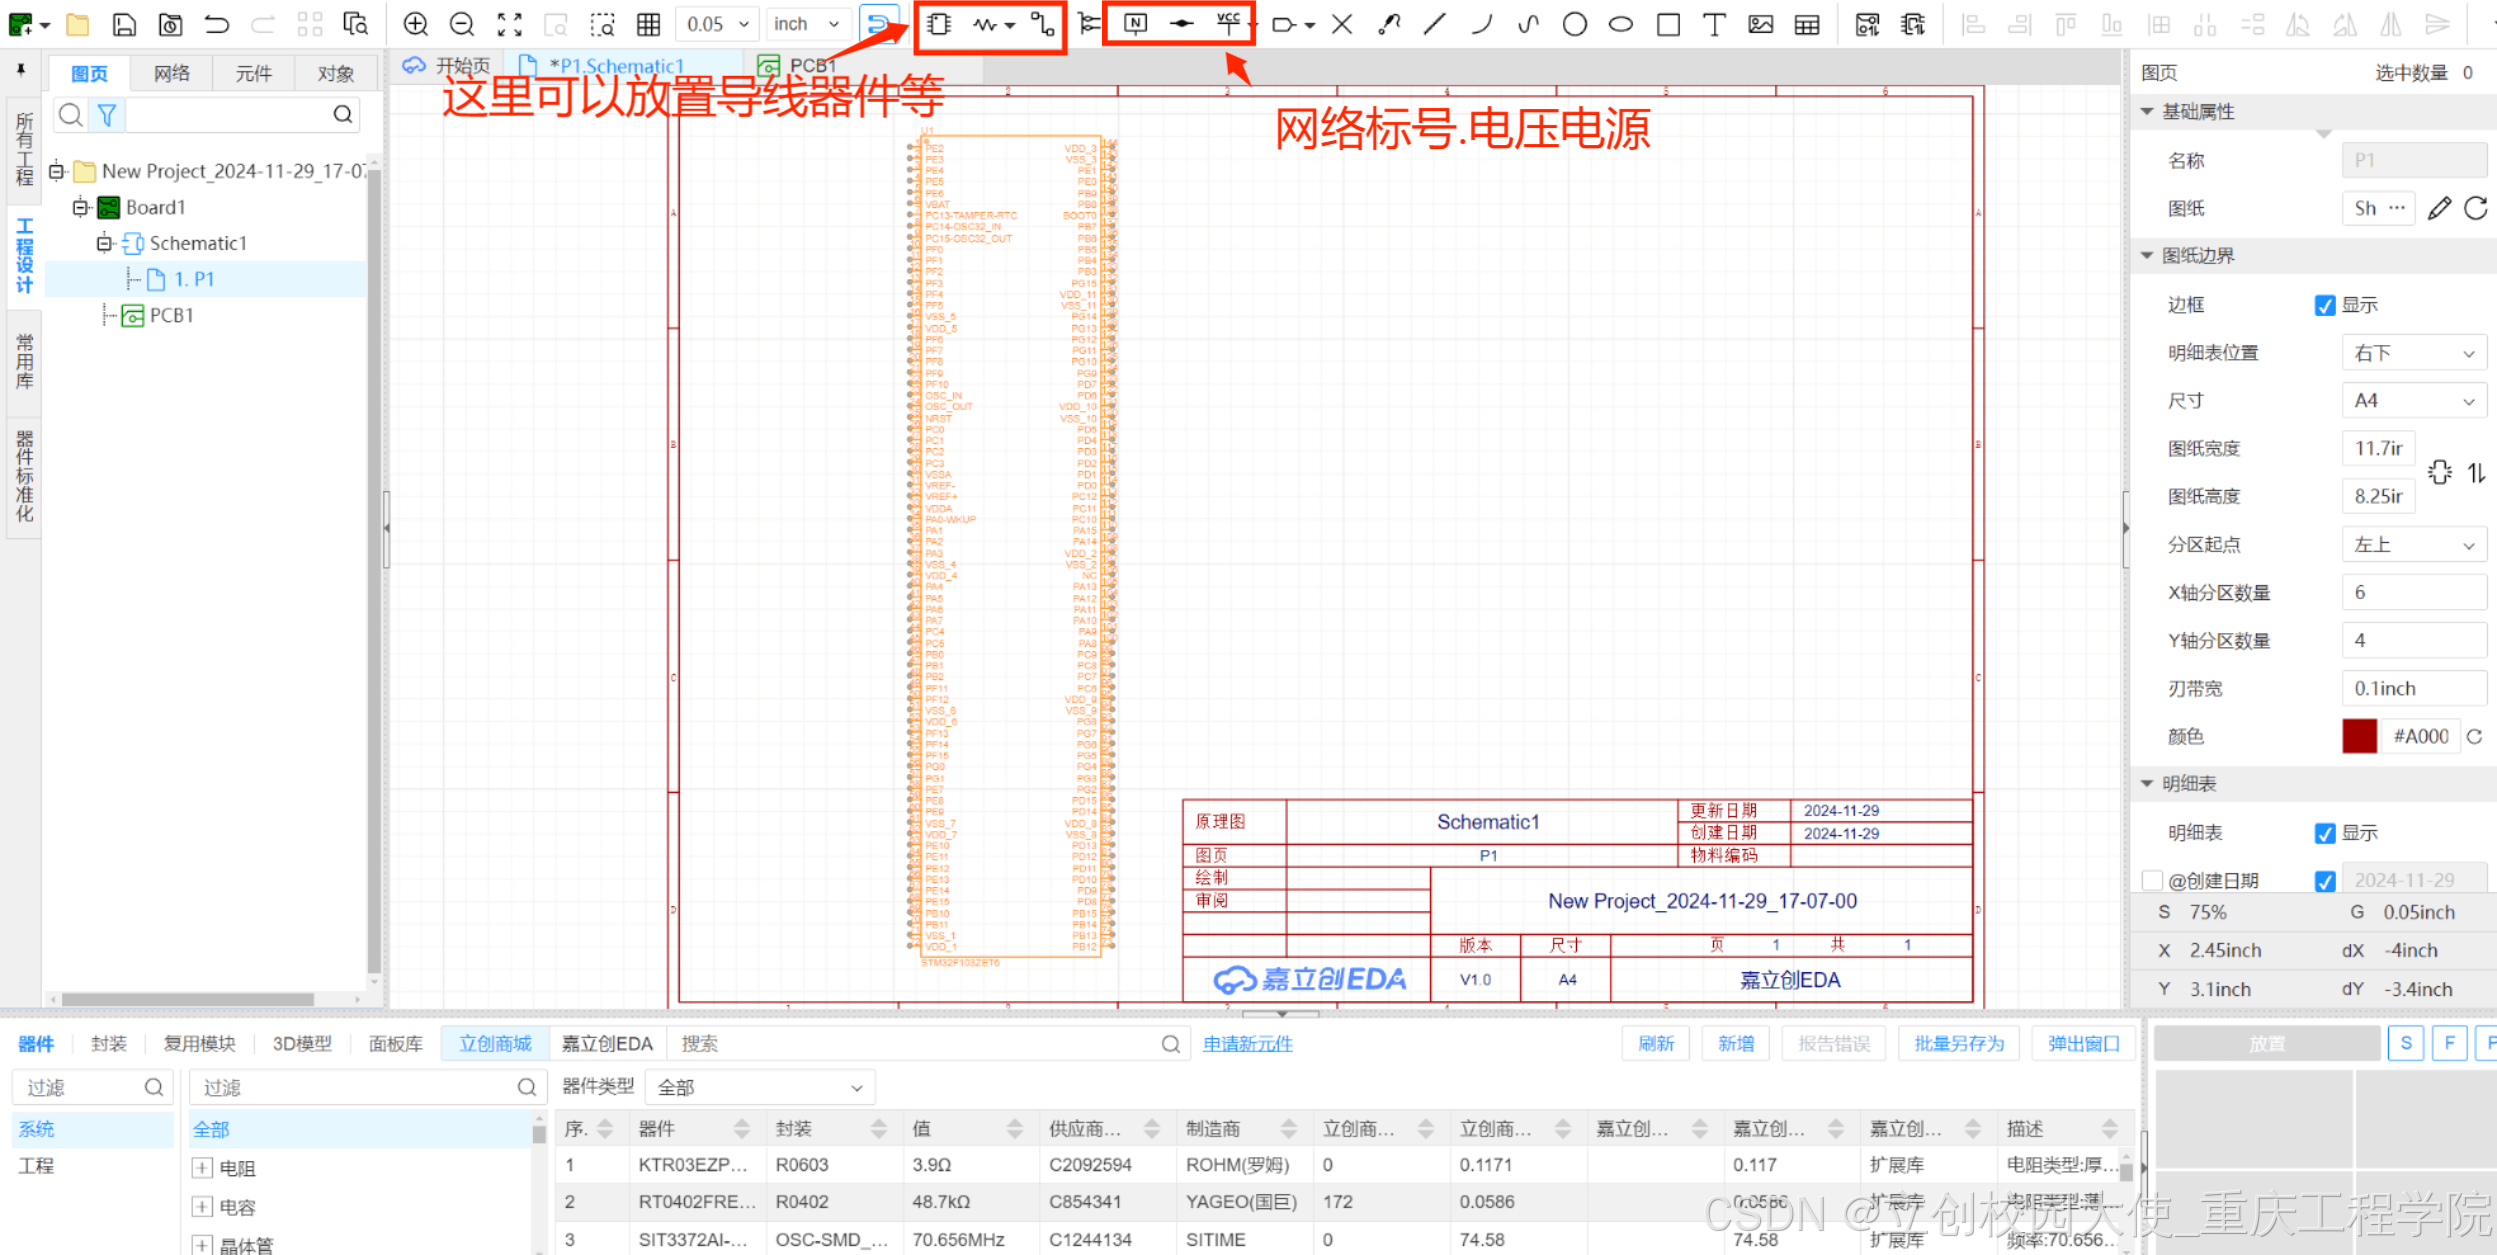Open the inch unit dropdown
The height and width of the screenshot is (1255, 2497).
tap(807, 24)
